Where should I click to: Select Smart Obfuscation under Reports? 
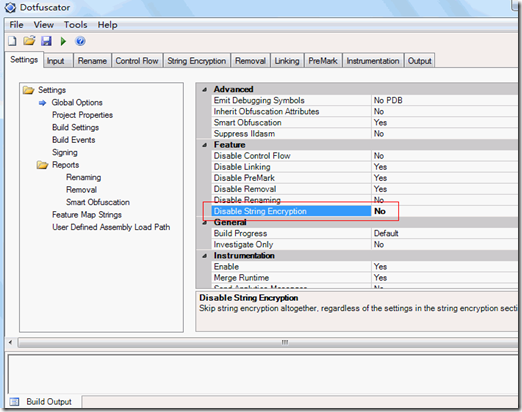point(98,202)
